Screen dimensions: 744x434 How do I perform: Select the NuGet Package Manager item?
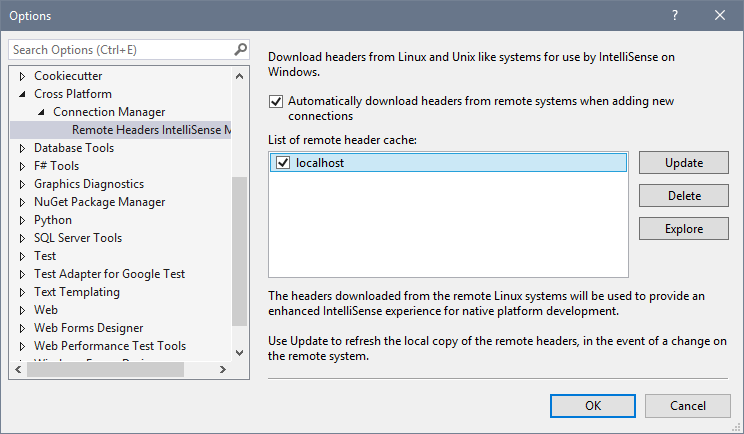(x=100, y=202)
